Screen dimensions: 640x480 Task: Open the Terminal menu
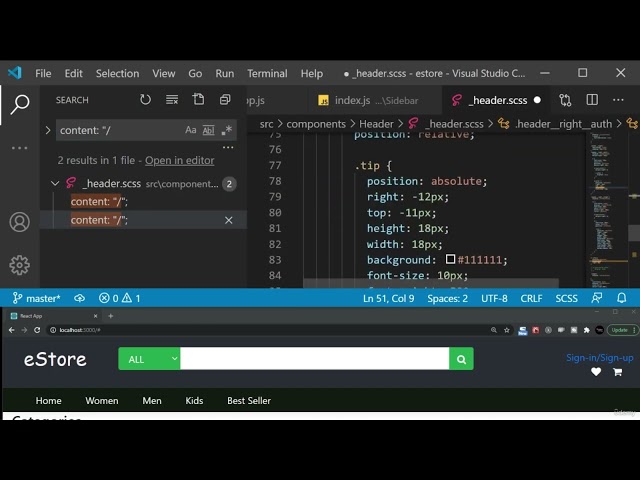[267, 73]
